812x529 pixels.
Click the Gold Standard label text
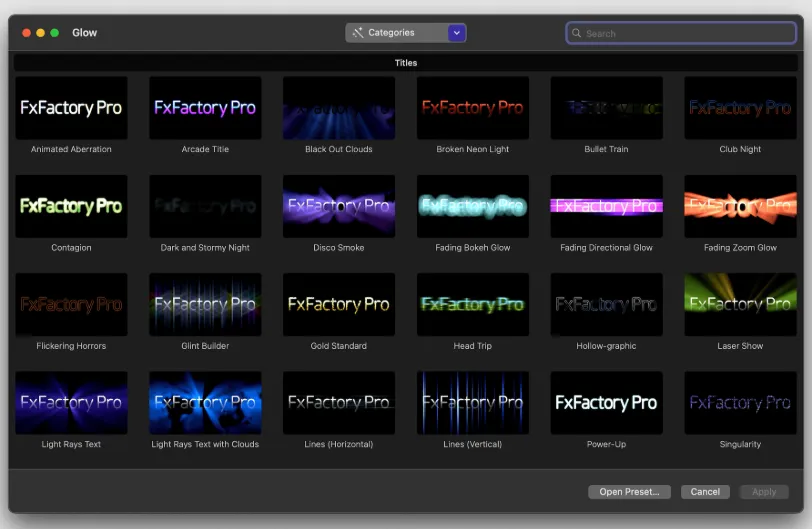point(339,346)
